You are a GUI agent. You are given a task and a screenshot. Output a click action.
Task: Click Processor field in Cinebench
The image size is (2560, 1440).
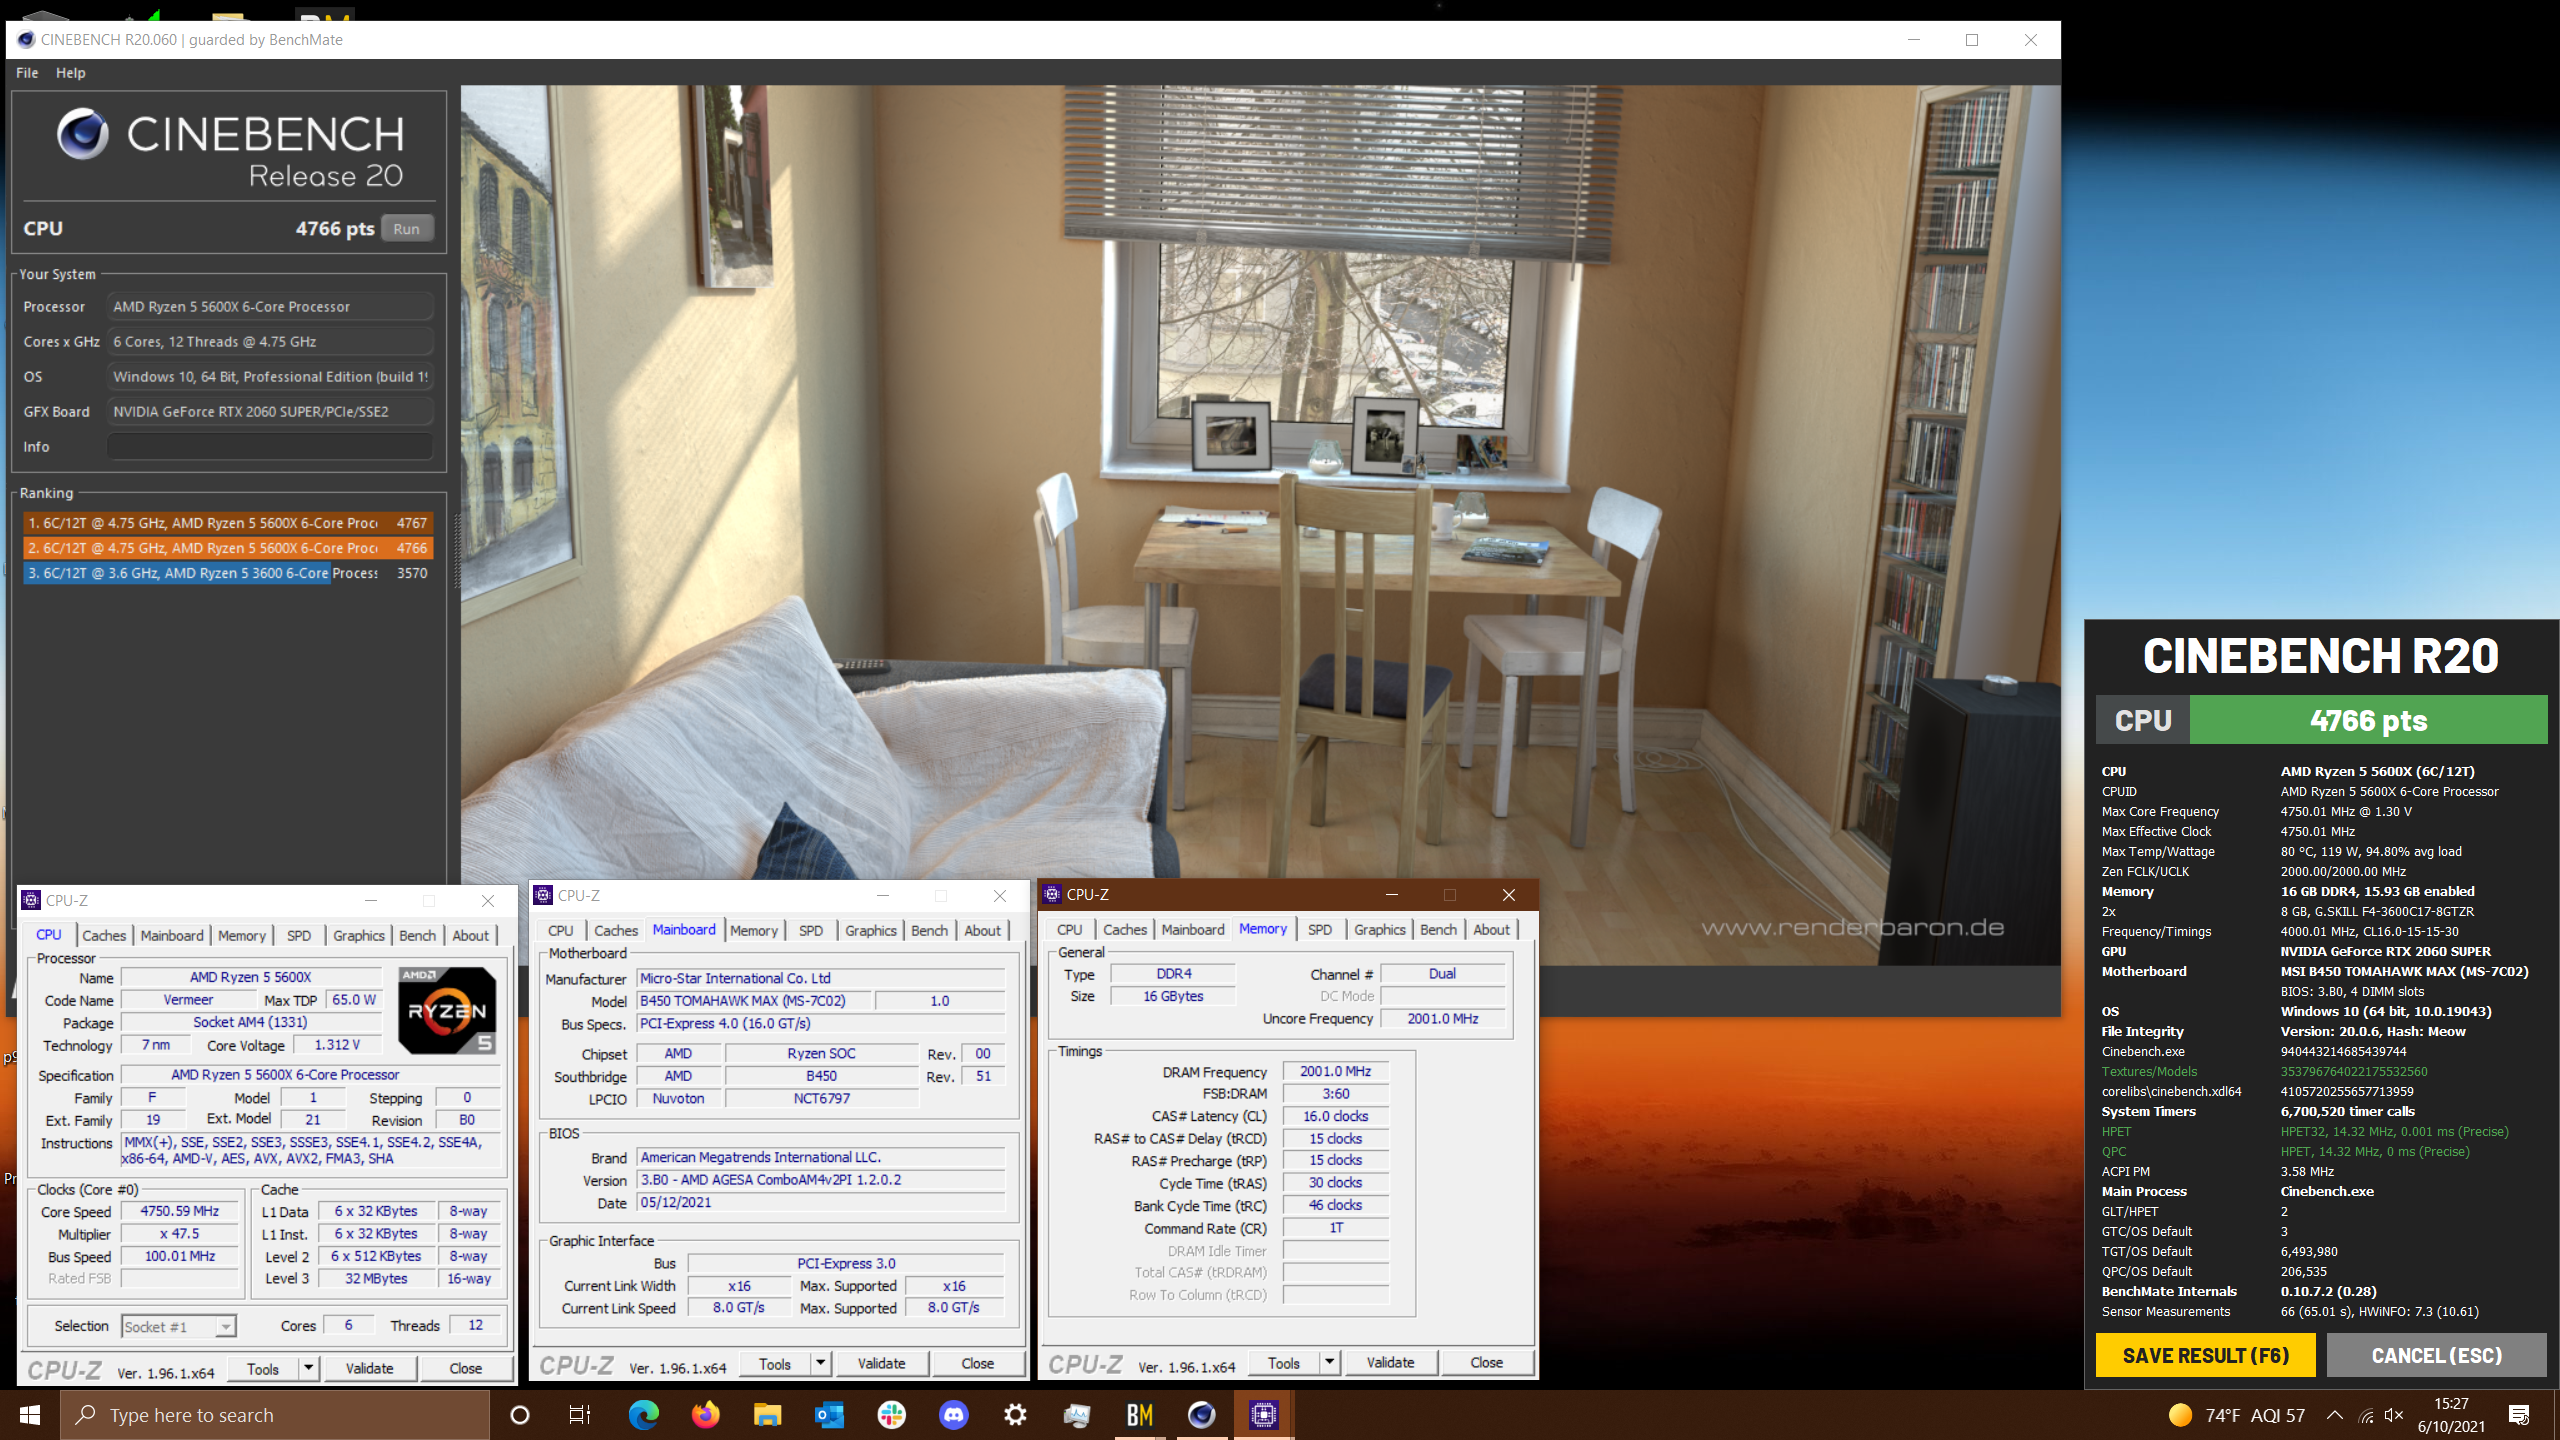(270, 307)
